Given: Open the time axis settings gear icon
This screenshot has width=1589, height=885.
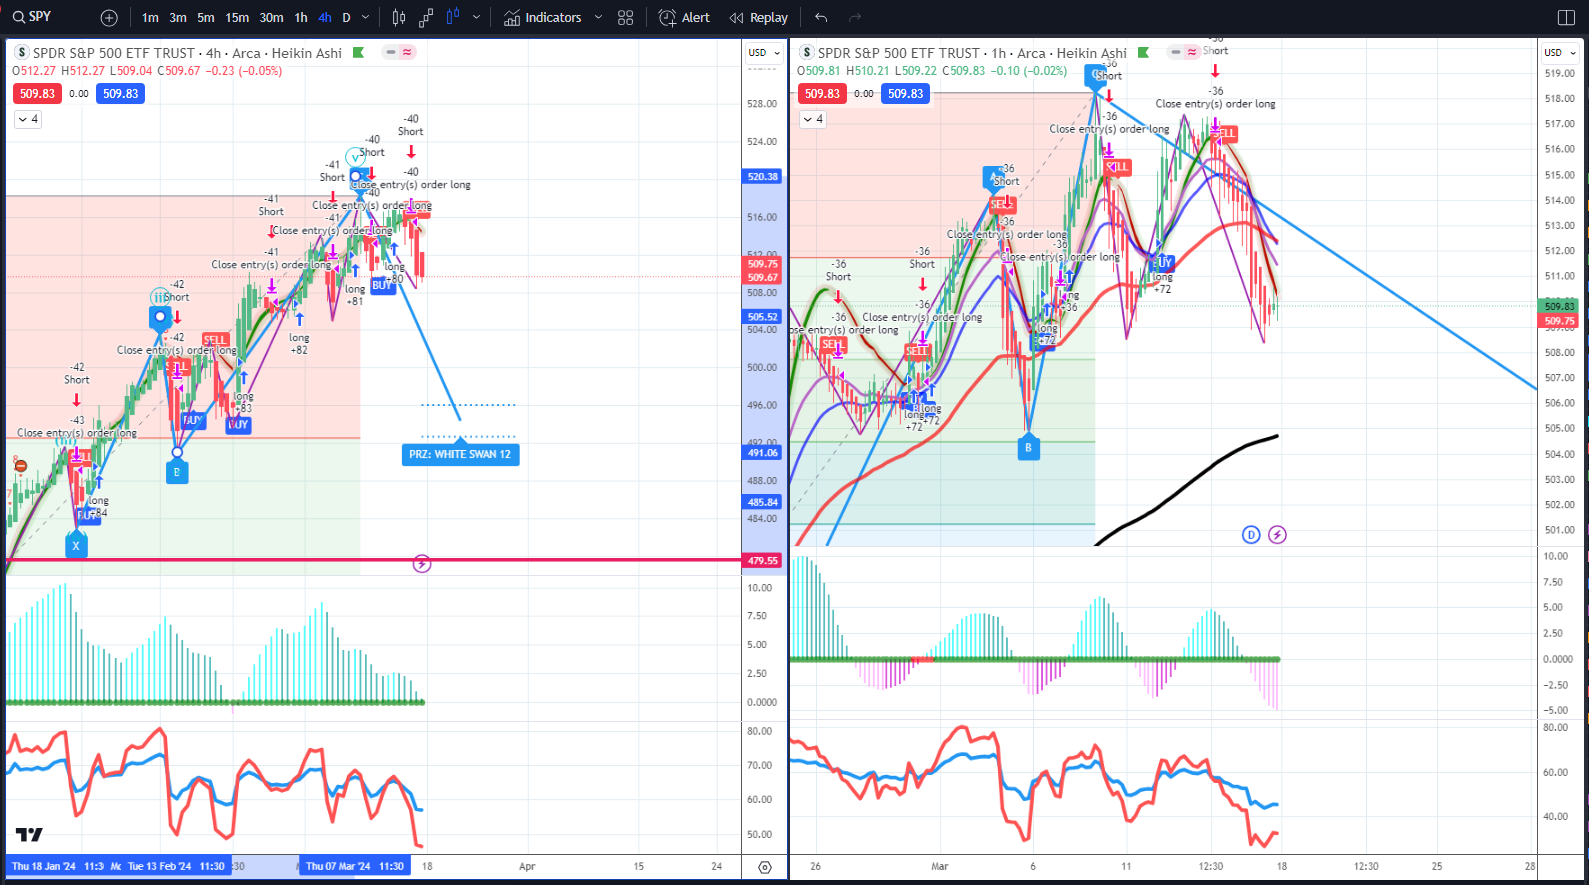Looking at the screenshot, I should pos(765,867).
